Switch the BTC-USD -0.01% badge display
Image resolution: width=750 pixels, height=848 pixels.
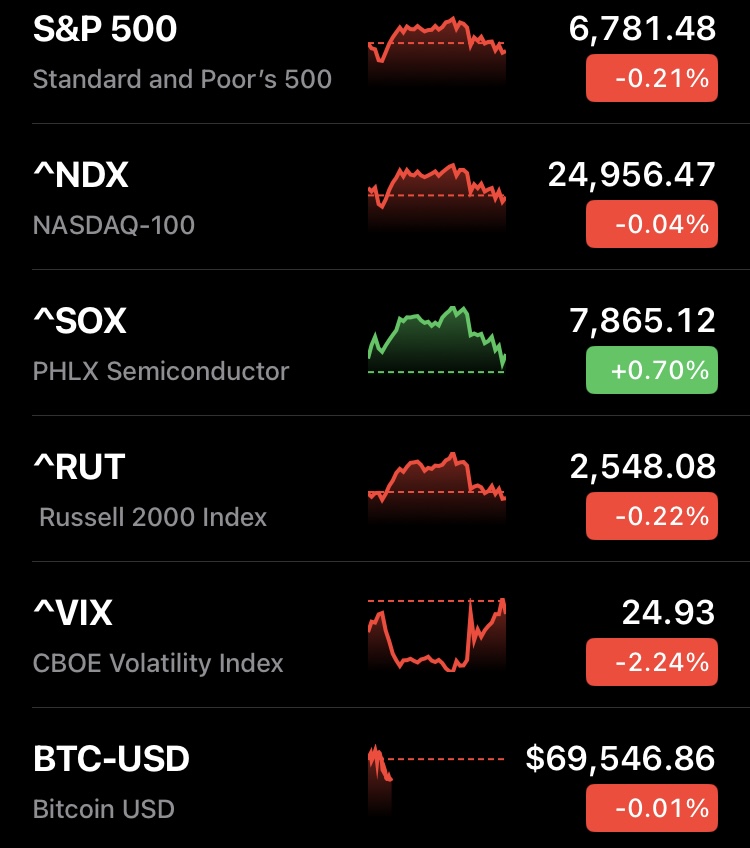click(651, 808)
